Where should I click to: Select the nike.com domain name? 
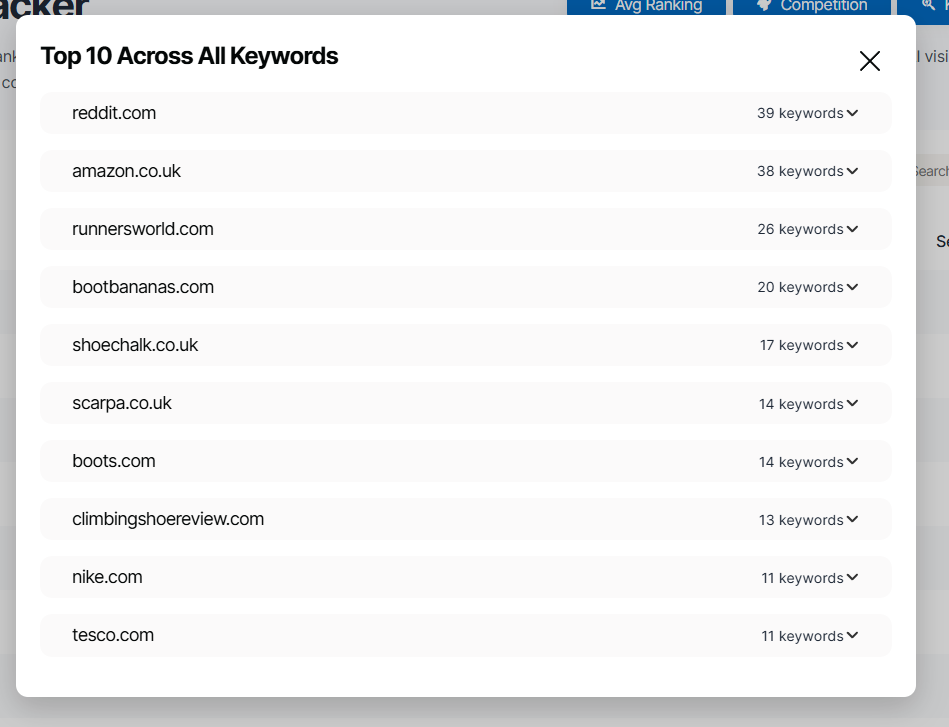107,578
